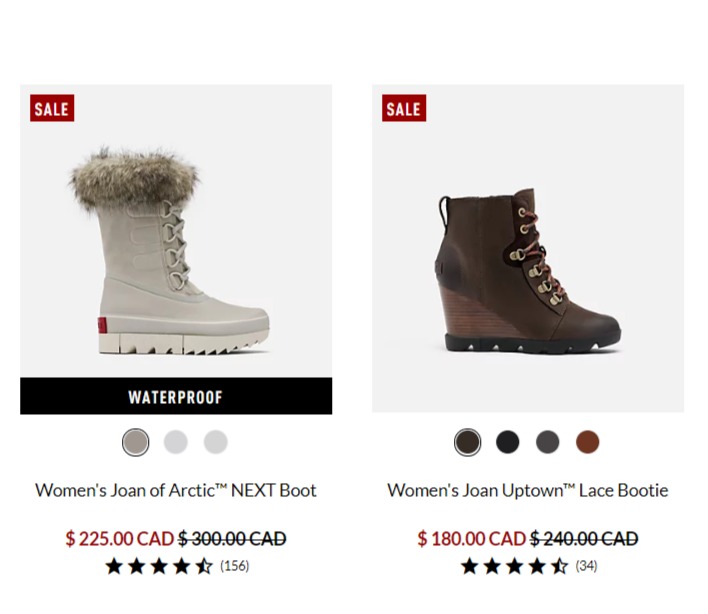Image resolution: width=708 pixels, height=614 pixels.
Task: Open the star rating for Arctic NEXT Boot
Action: [x=159, y=566]
